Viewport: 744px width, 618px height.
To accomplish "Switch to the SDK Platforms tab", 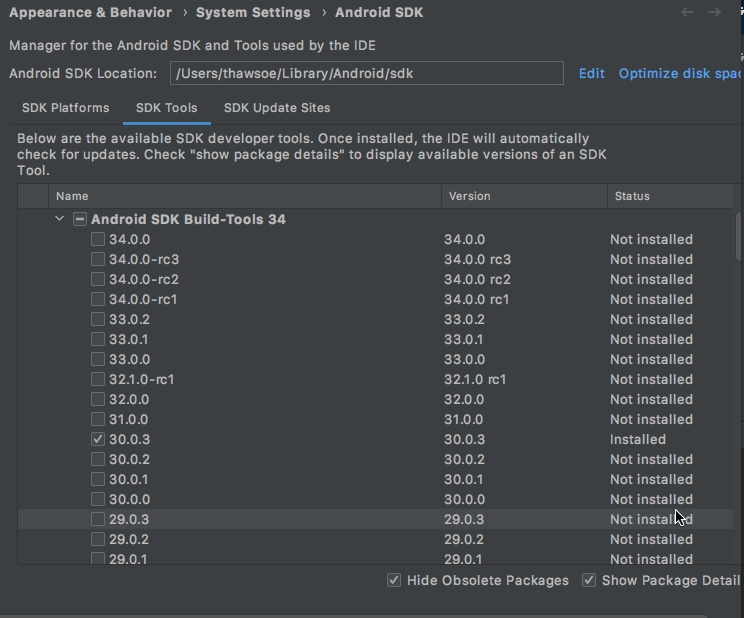I will click(65, 108).
